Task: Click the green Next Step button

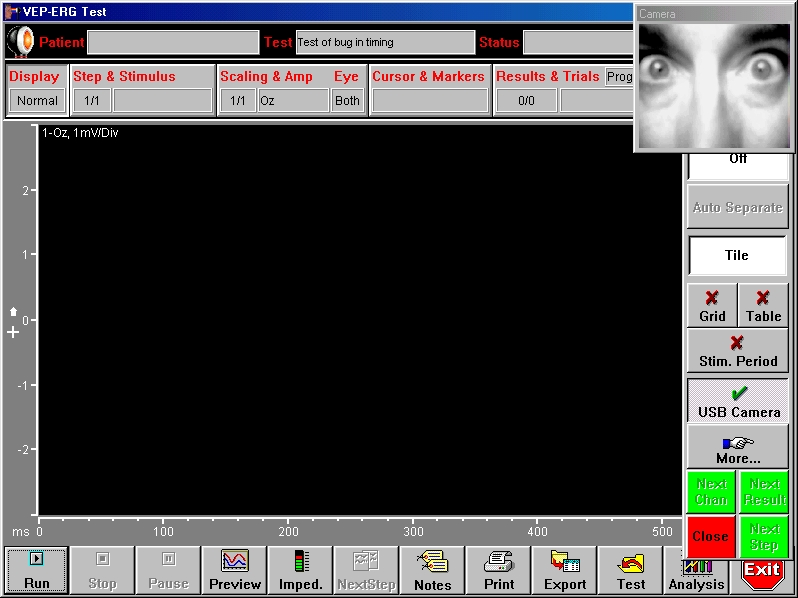Action: pyautogui.click(x=764, y=536)
